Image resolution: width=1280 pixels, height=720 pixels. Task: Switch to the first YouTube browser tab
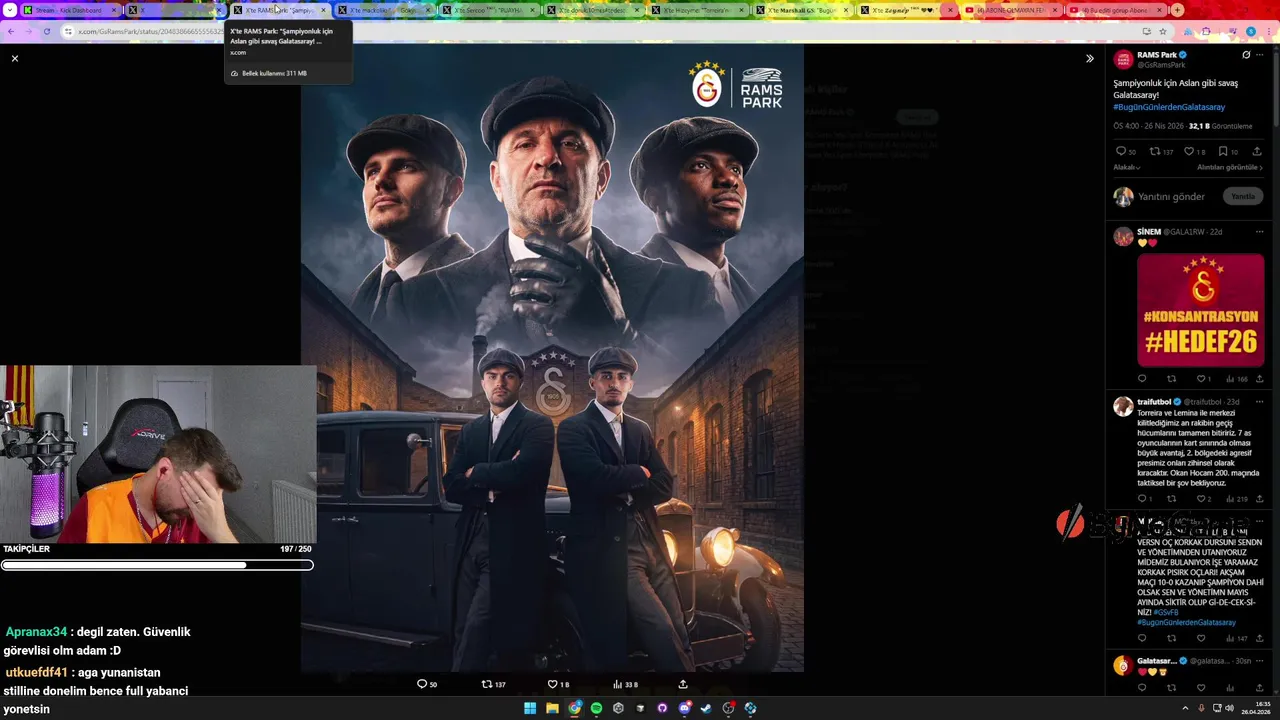click(1010, 10)
